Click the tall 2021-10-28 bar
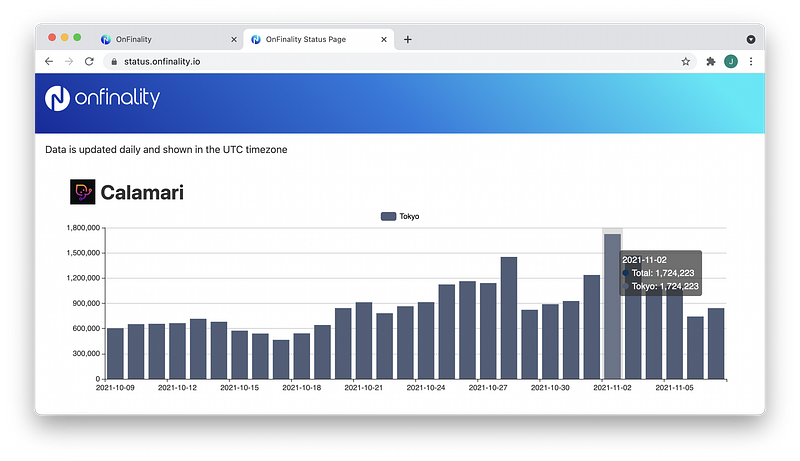 click(509, 318)
